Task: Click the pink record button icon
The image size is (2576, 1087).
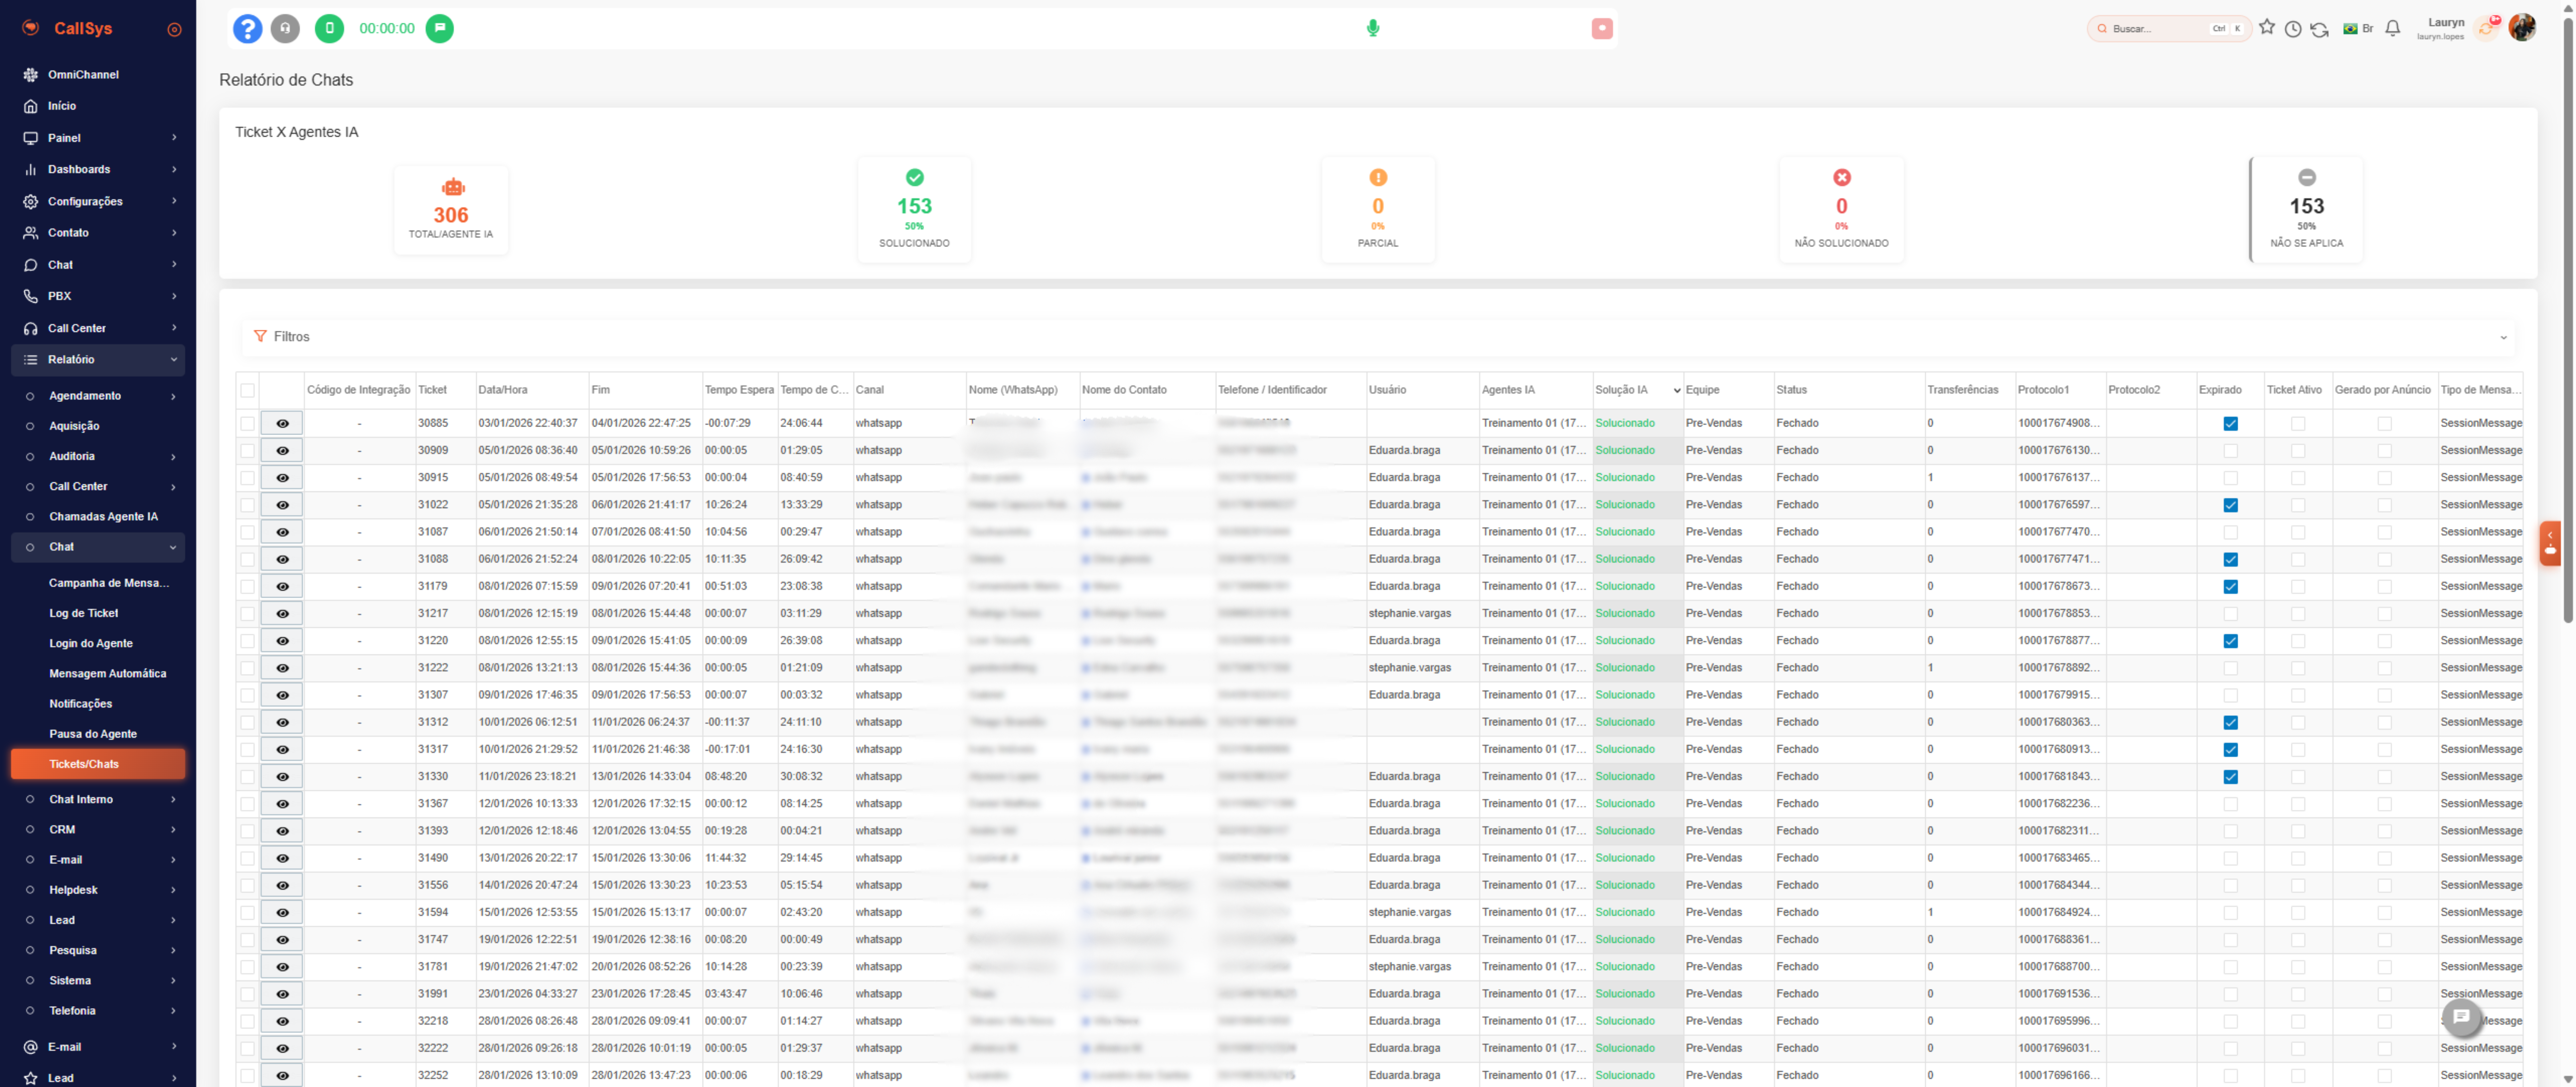Action: click(x=1602, y=29)
